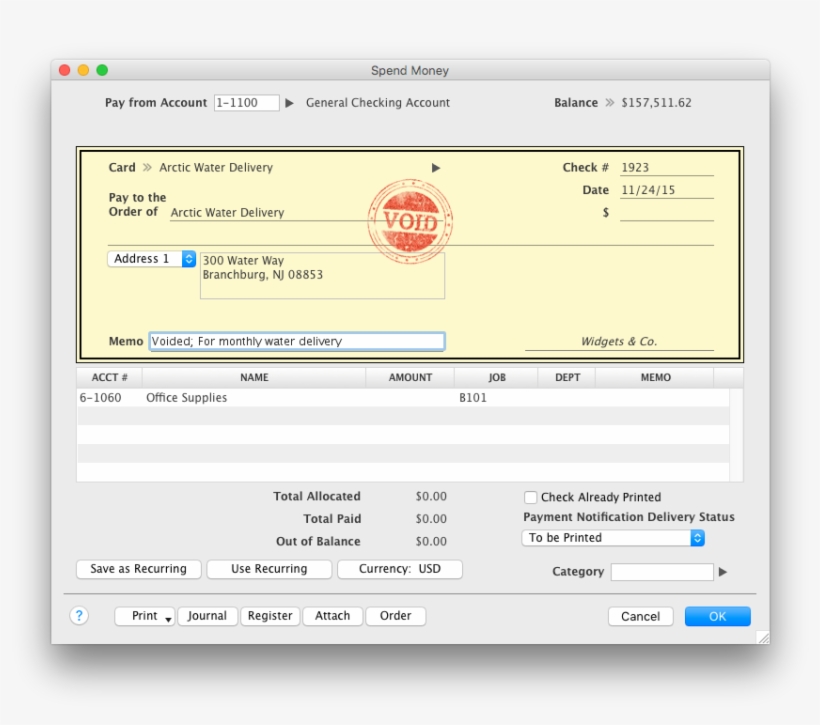Image resolution: width=820 pixels, height=725 pixels.
Task: Enable the Check Already Printed checkbox
Action: click(529, 497)
